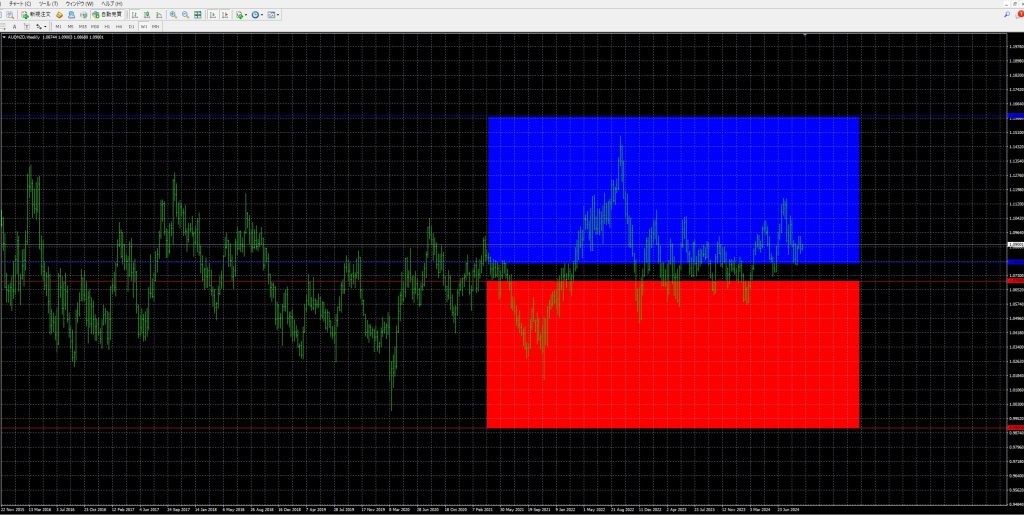Toggle the chart auto scroll icon
Viewport: 1024px width, 515px height.
213,15
